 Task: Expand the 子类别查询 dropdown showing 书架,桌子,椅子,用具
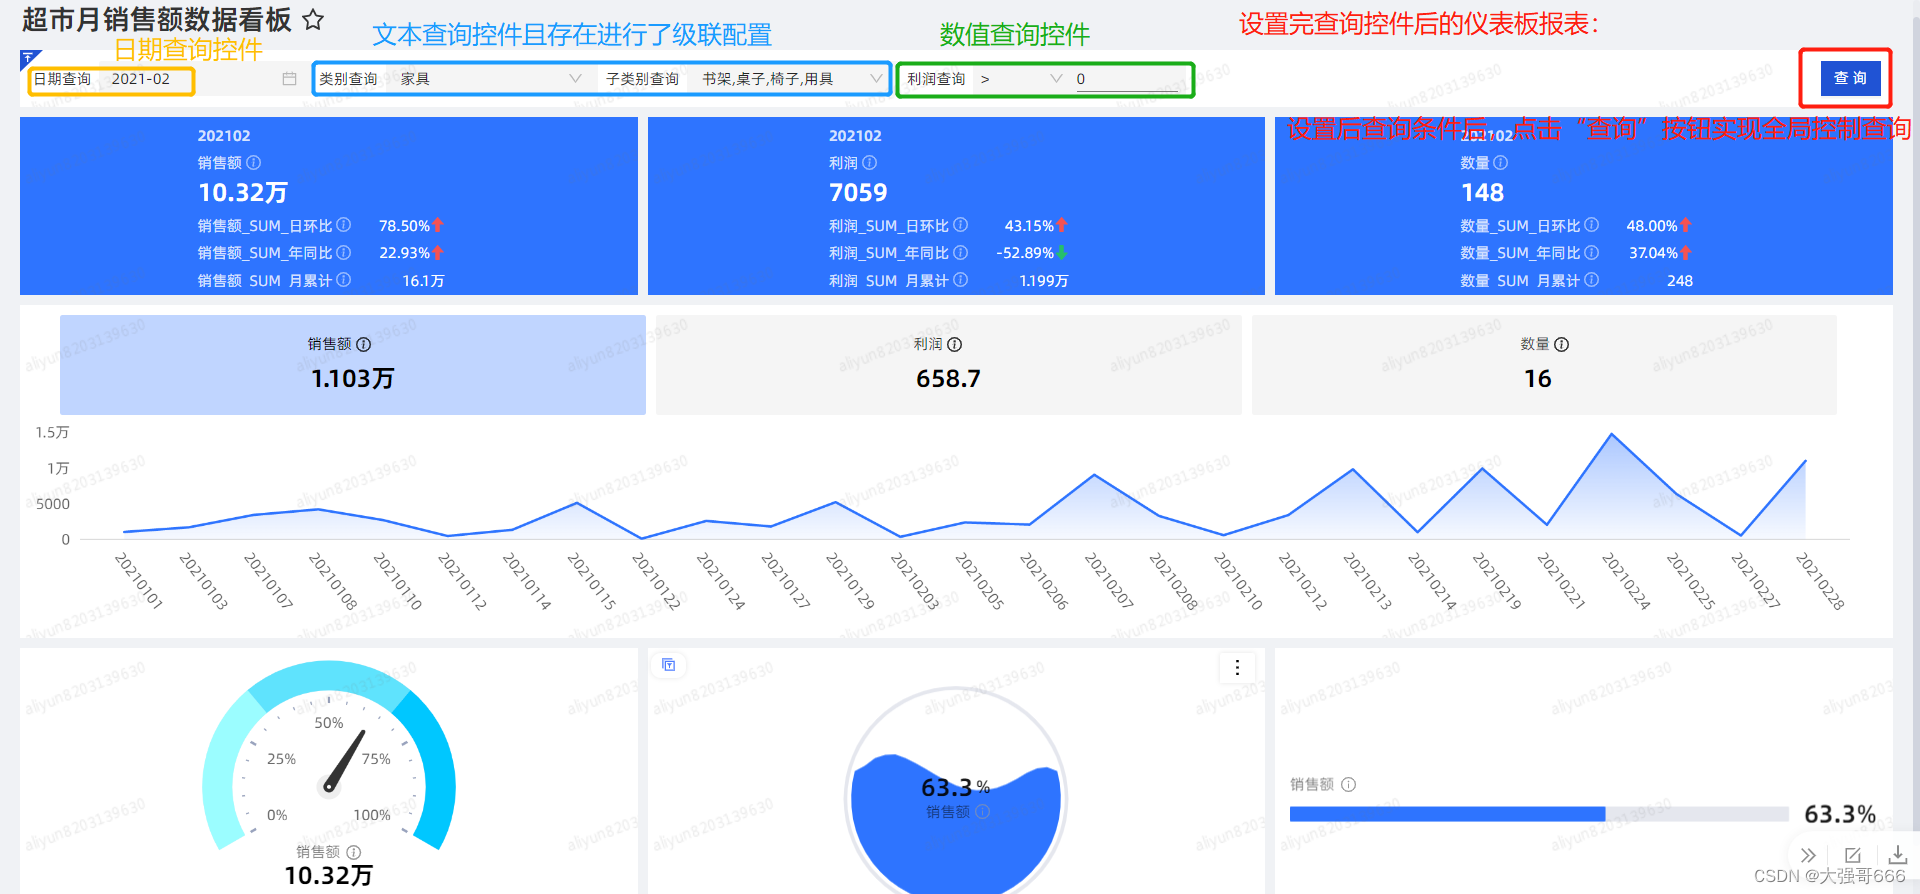791,79
